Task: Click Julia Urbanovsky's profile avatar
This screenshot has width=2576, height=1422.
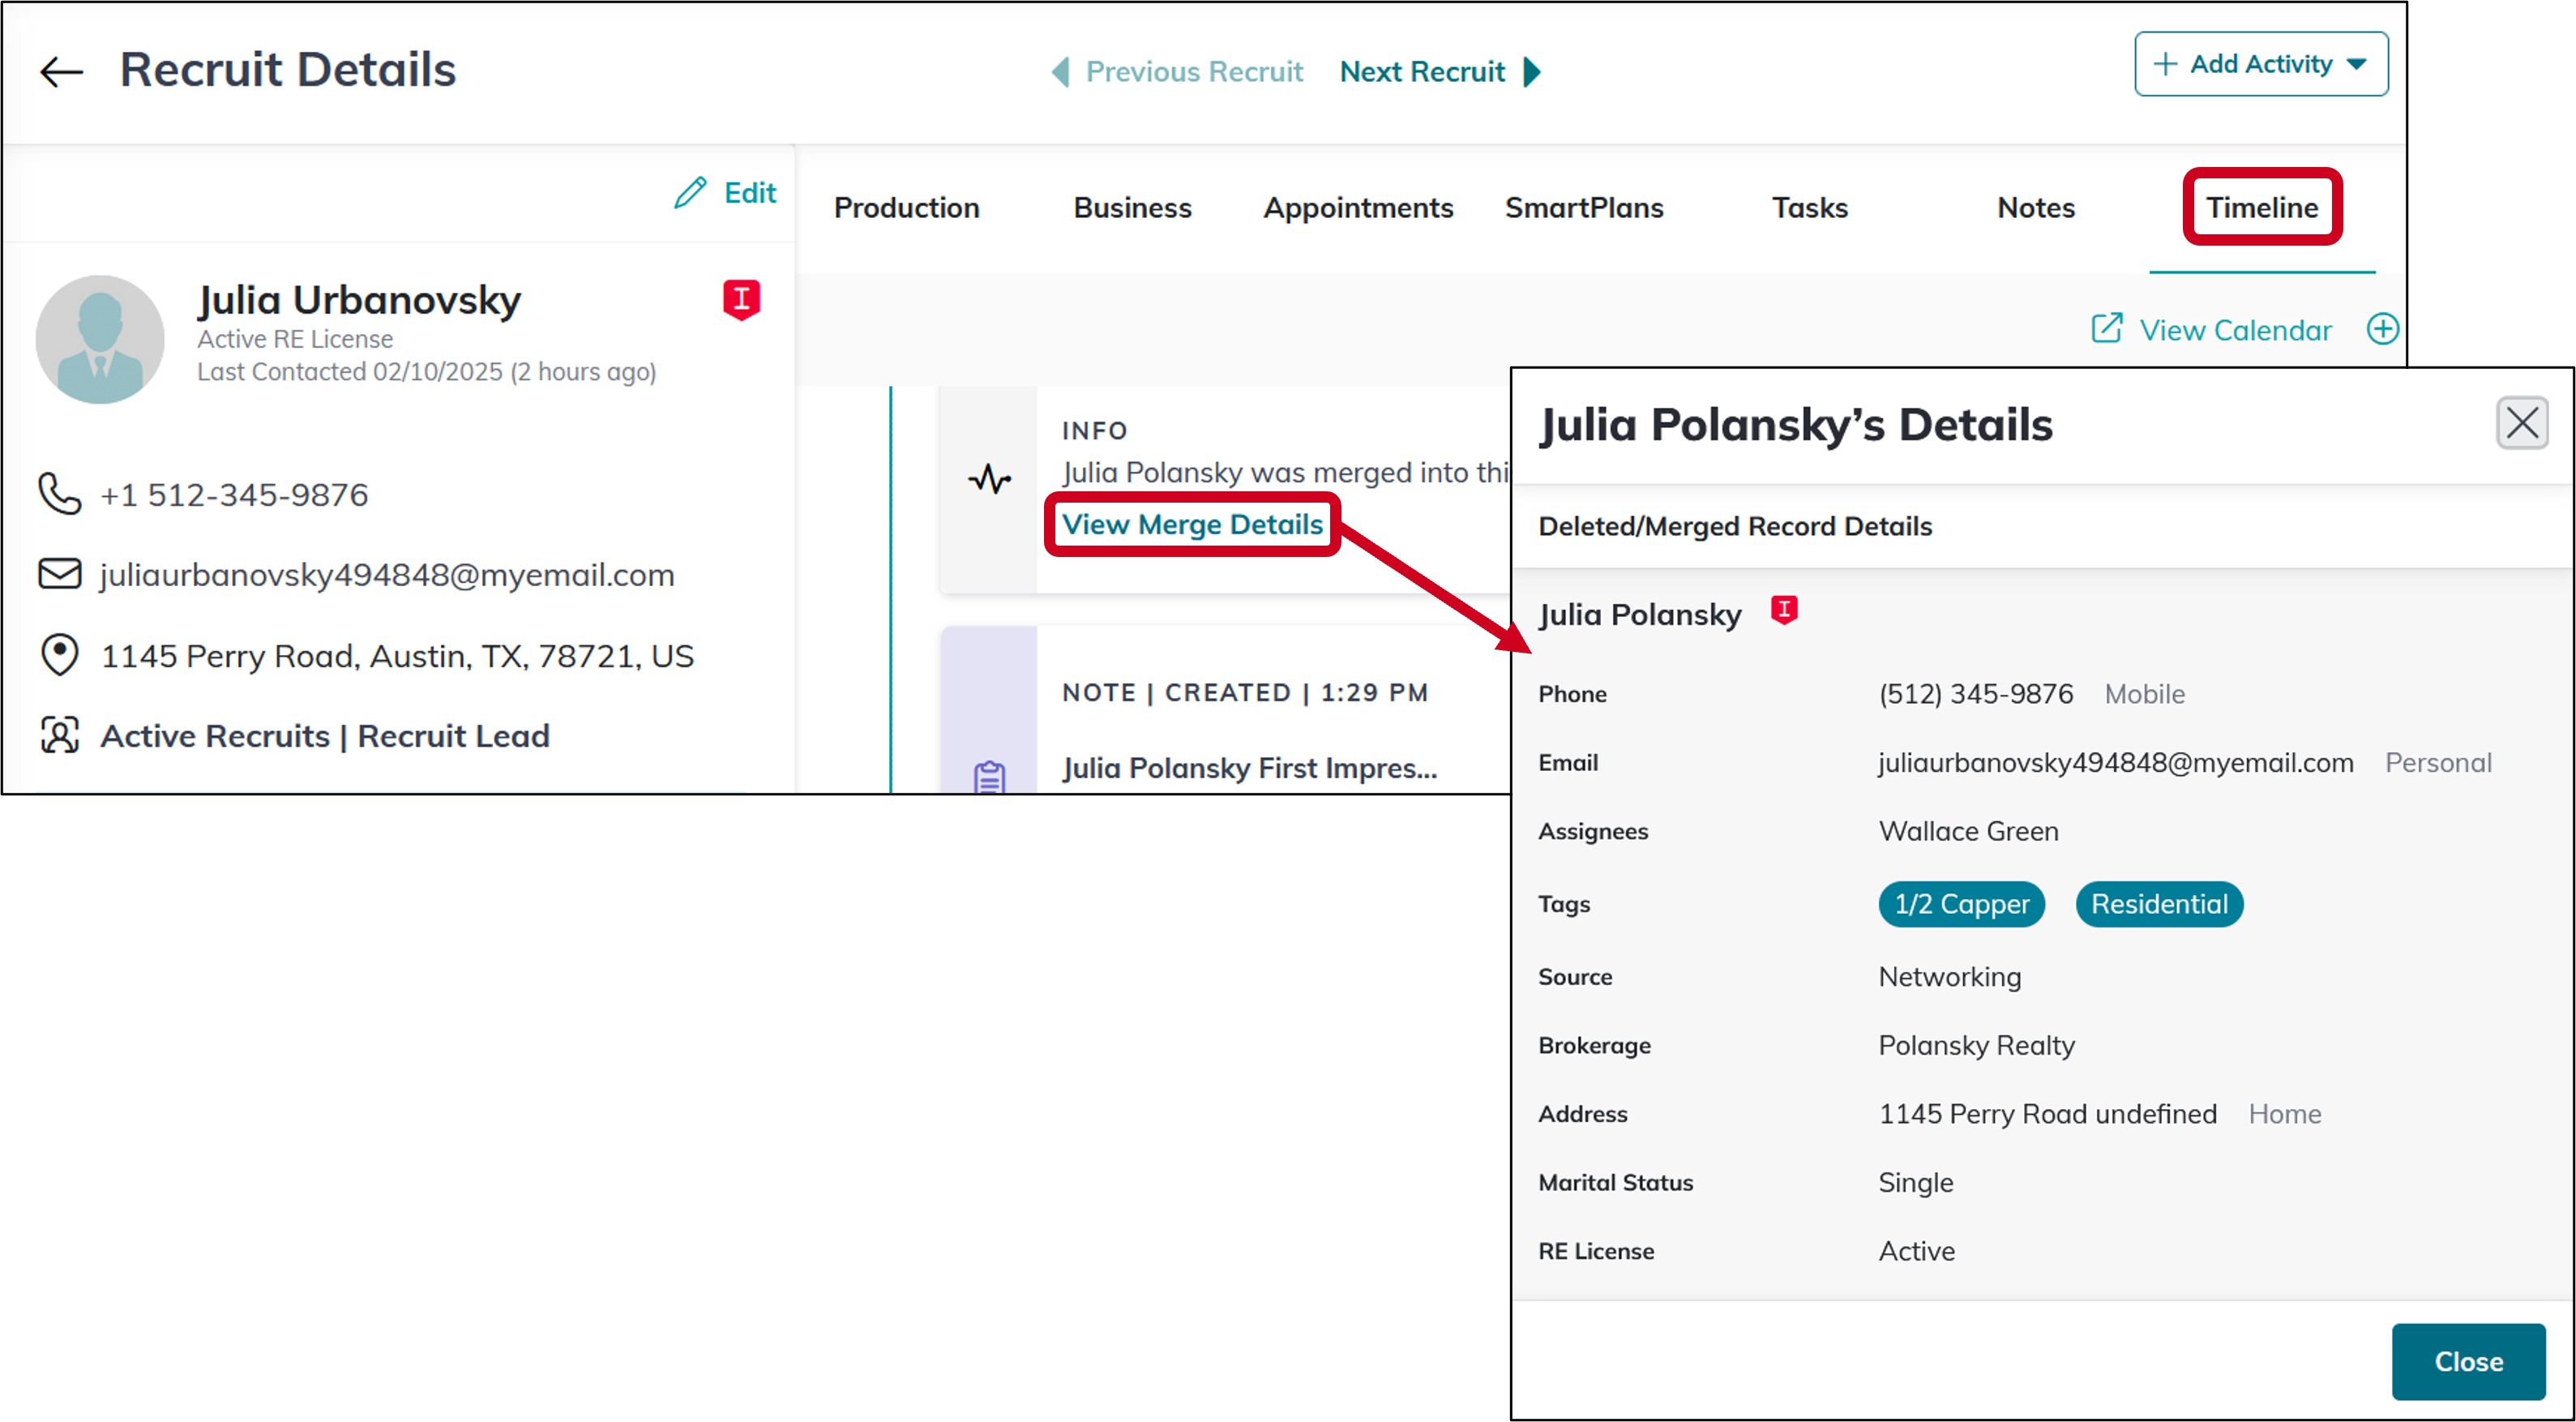Action: pos(100,339)
